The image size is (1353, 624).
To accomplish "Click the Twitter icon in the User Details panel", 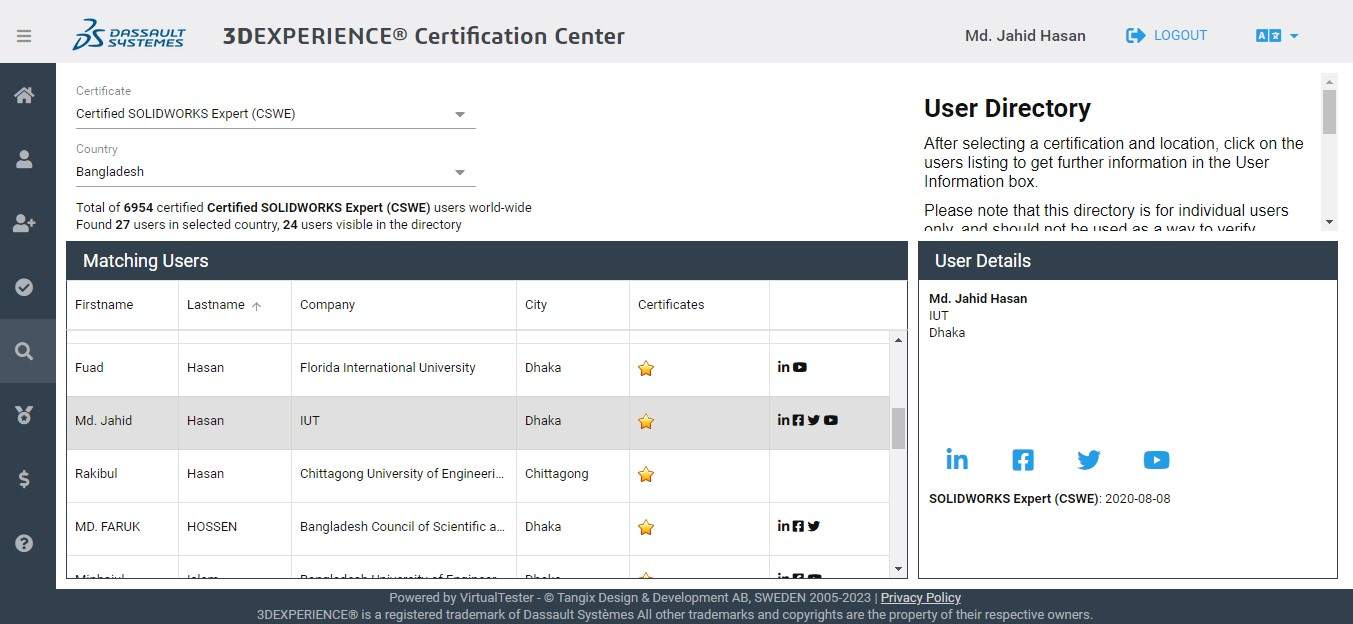I will click(1088, 460).
